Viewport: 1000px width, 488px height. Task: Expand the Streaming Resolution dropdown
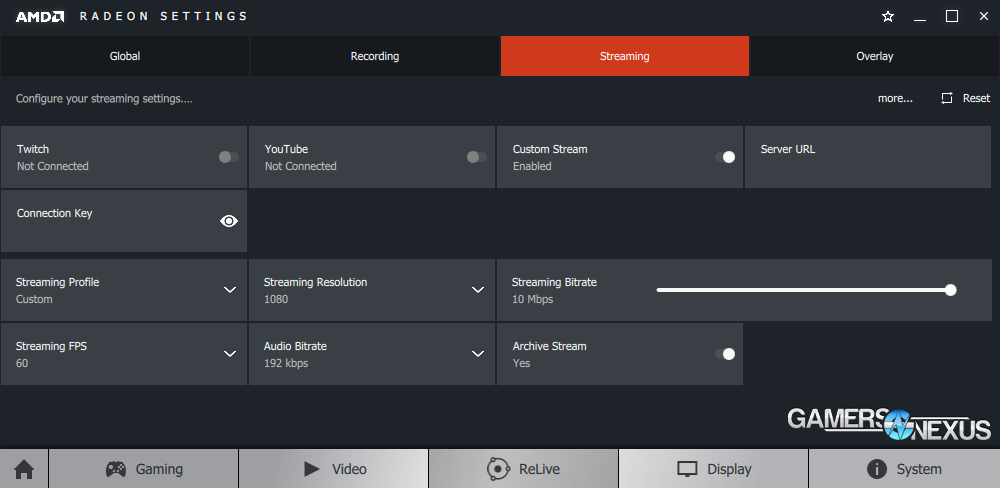[x=478, y=290]
